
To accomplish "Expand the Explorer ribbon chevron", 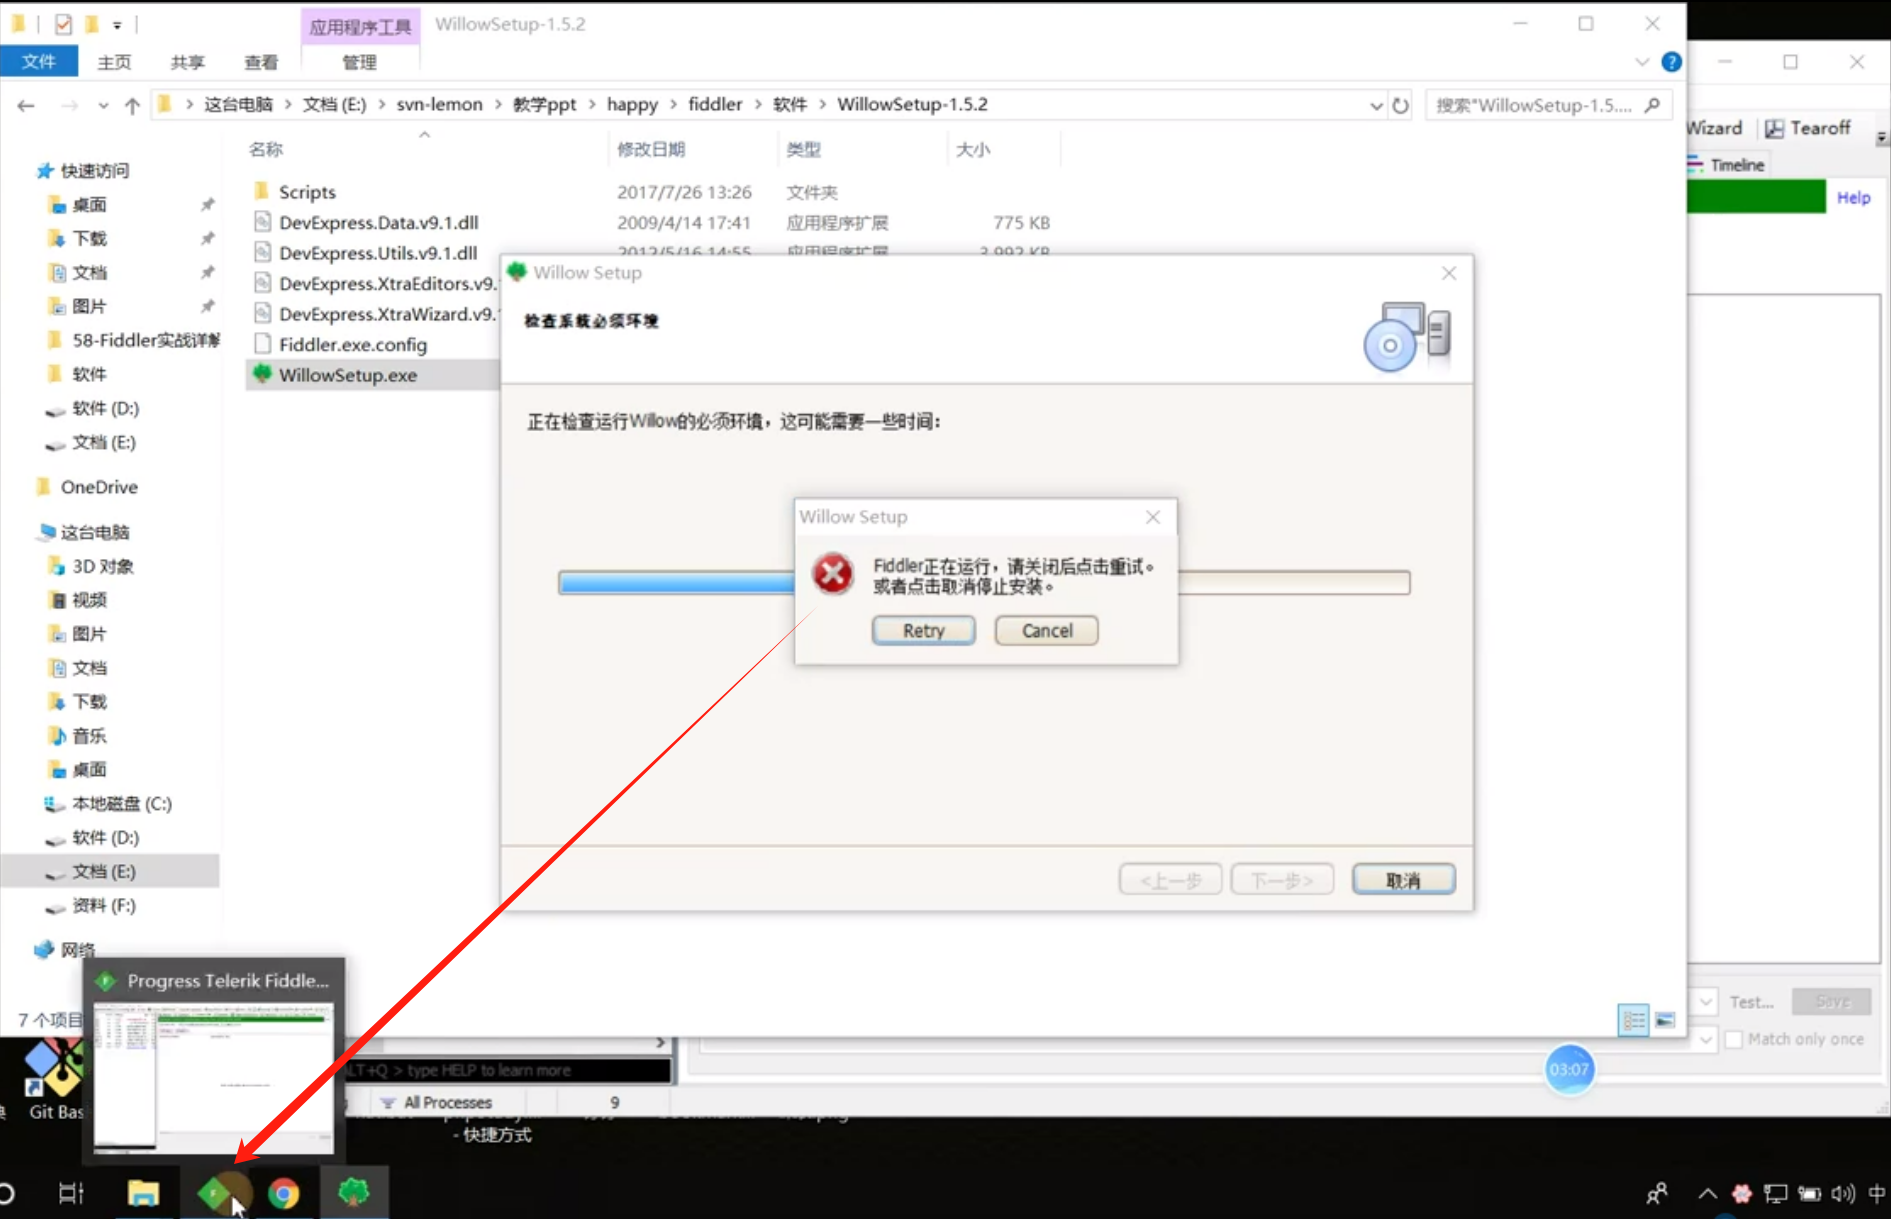I will click(x=1642, y=62).
